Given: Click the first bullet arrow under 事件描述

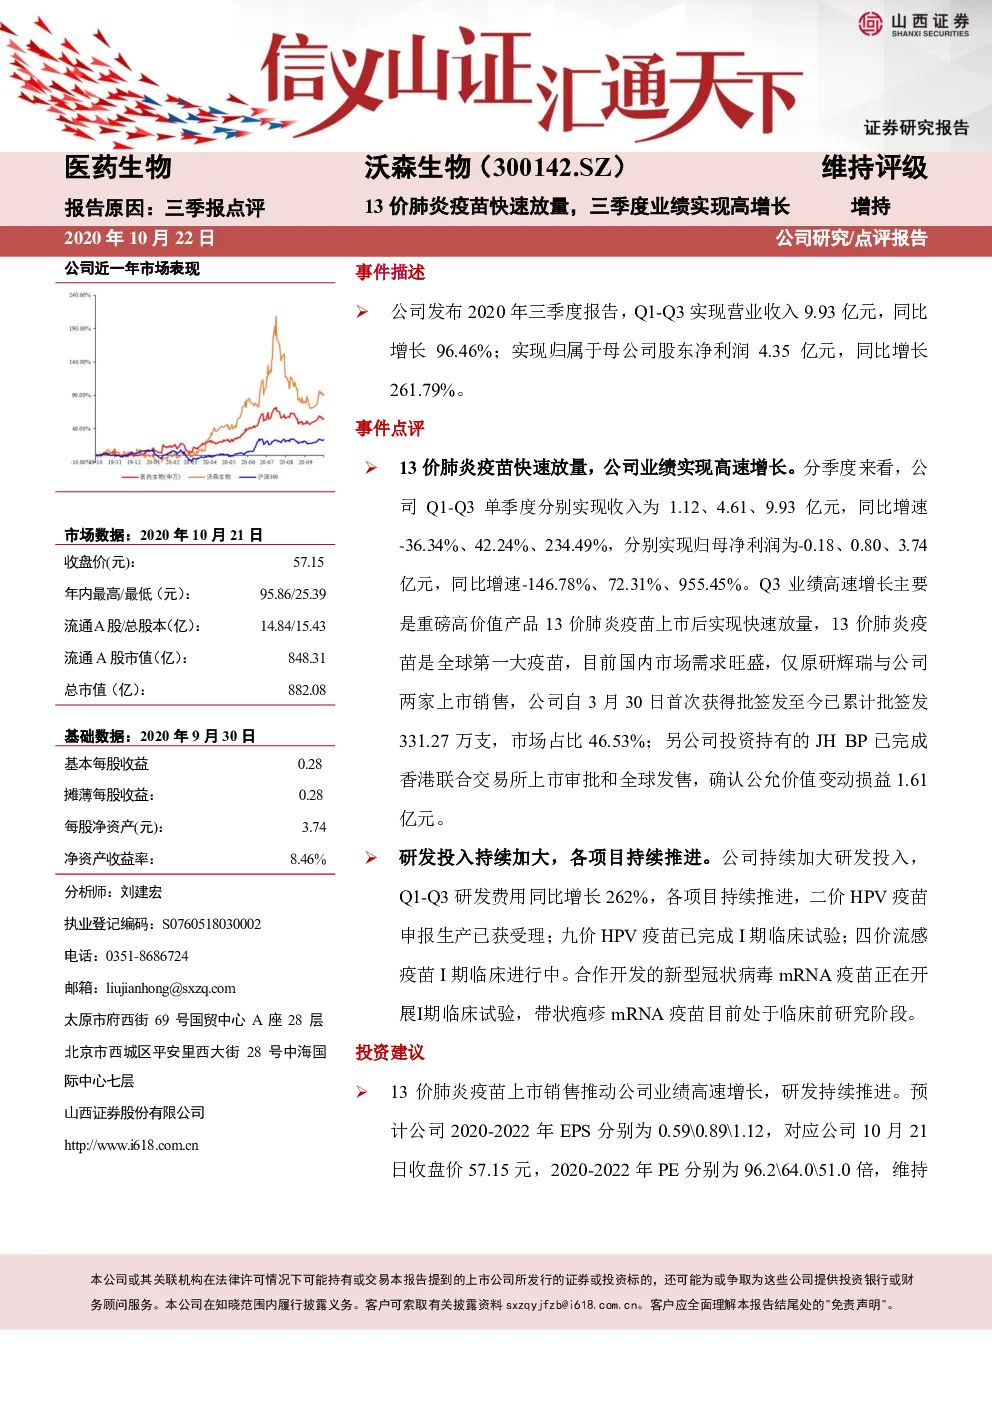Looking at the screenshot, I should 362,313.
